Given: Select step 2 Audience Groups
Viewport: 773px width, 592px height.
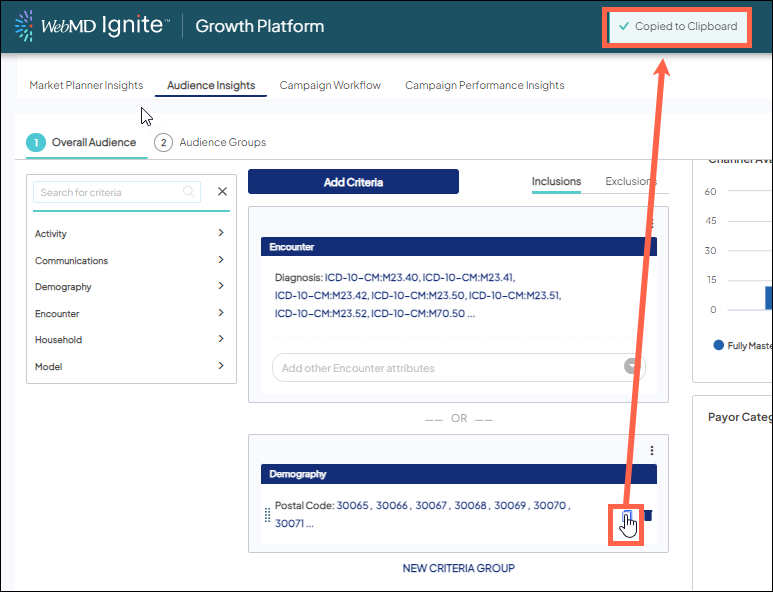Looking at the screenshot, I should pyautogui.click(x=211, y=143).
